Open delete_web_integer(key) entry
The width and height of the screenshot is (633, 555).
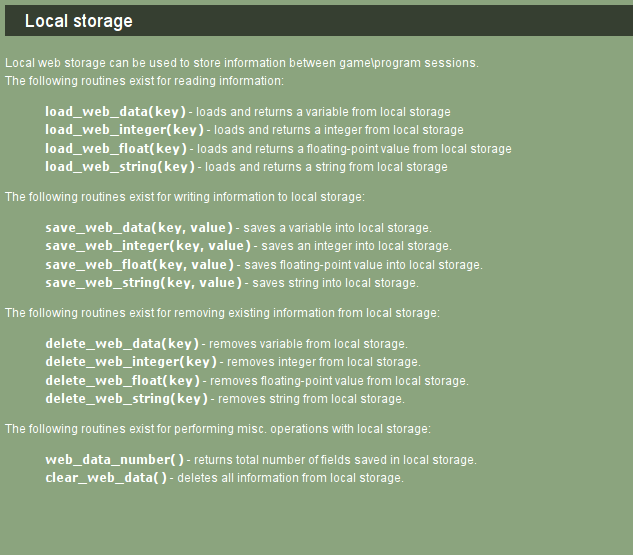131,362
